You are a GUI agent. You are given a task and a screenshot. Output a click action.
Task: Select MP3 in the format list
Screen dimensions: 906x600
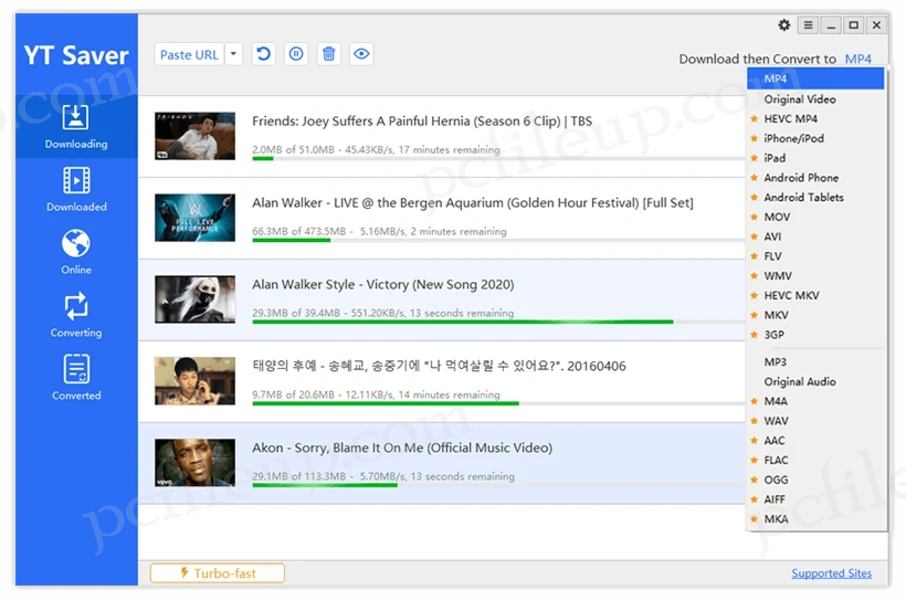(775, 362)
